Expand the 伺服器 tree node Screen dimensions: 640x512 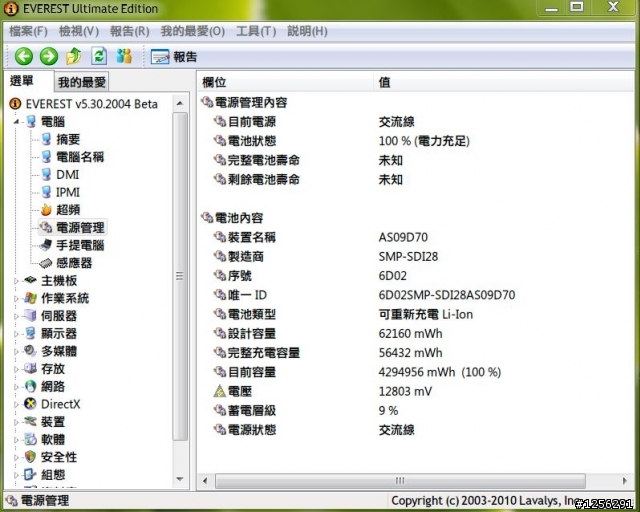point(16,316)
